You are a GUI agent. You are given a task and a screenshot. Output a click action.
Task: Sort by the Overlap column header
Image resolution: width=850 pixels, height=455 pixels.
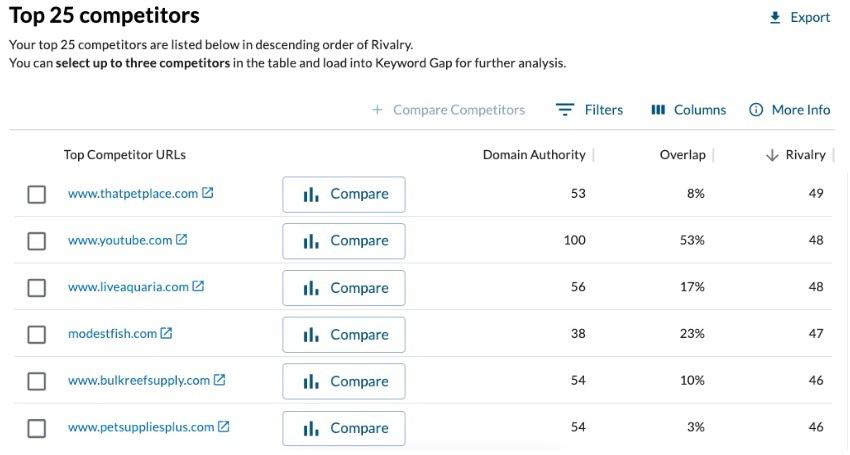tap(682, 155)
